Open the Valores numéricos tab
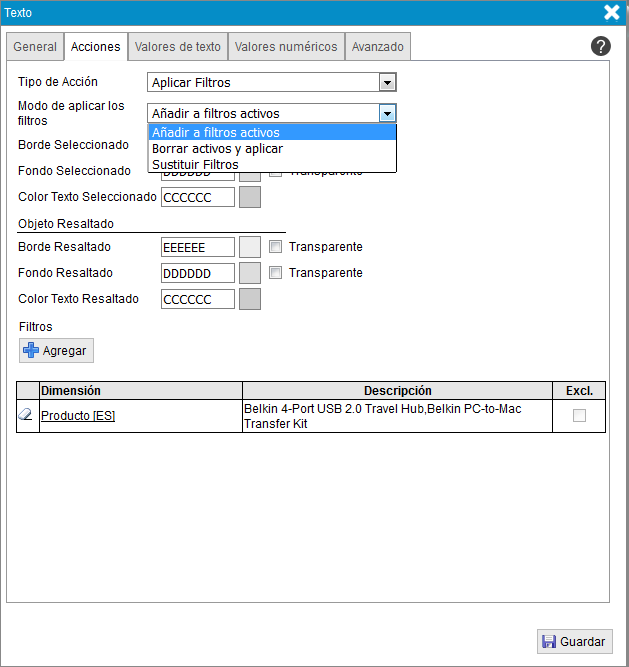Screen dimensions: 629x667 click(x=286, y=47)
